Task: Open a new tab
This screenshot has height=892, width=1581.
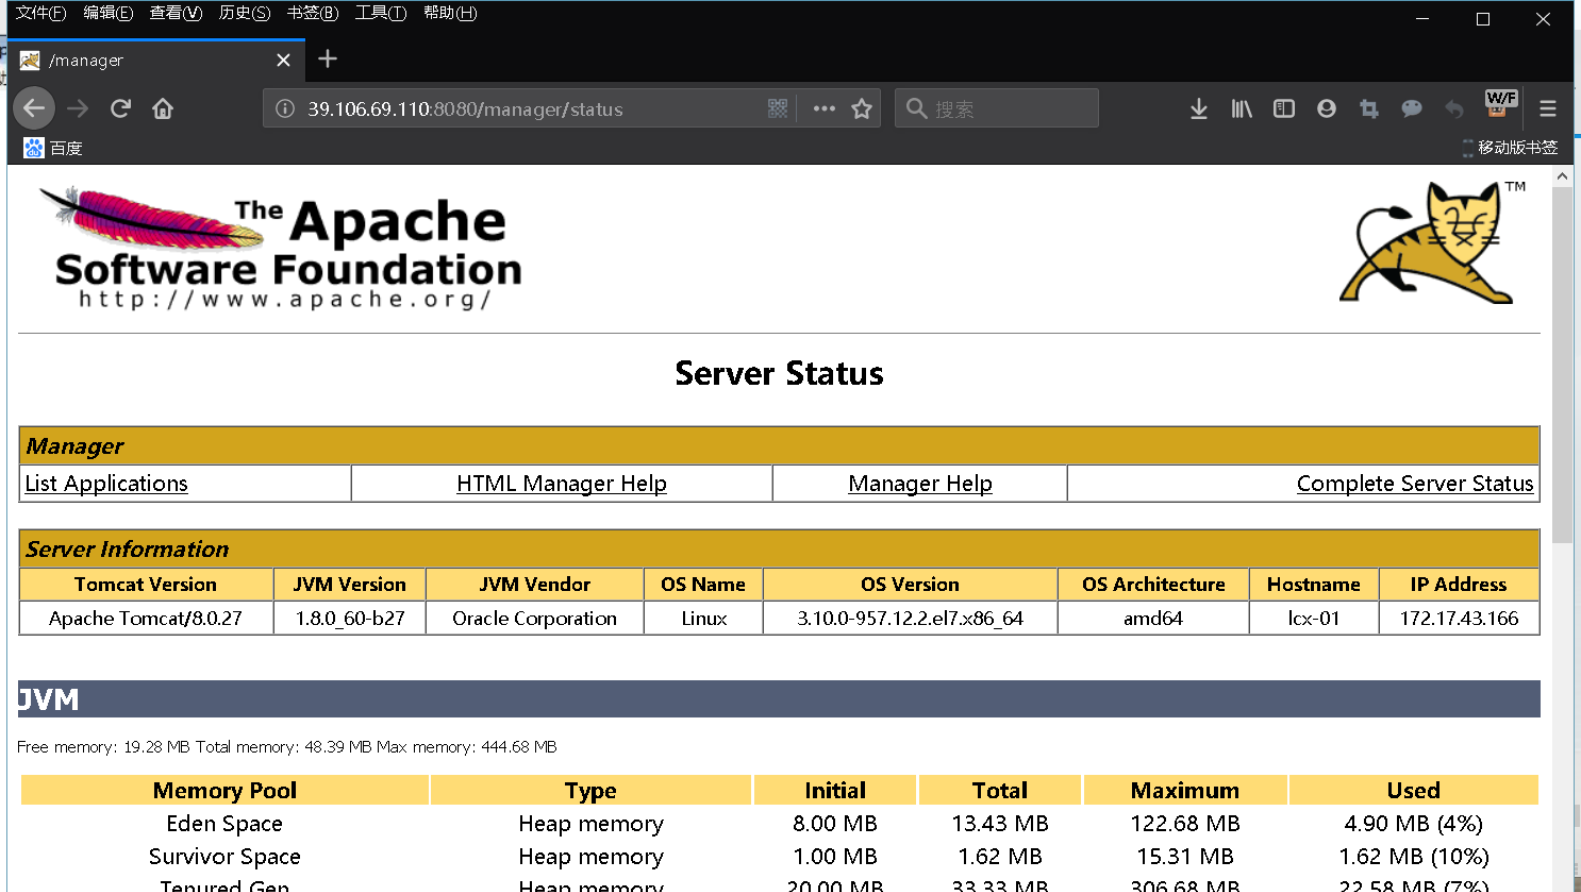Action: click(x=327, y=59)
